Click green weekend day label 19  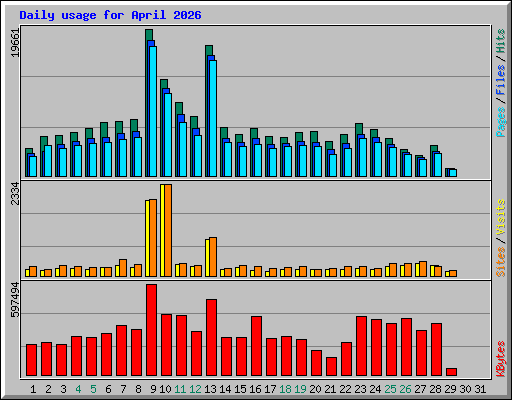tap(300, 389)
